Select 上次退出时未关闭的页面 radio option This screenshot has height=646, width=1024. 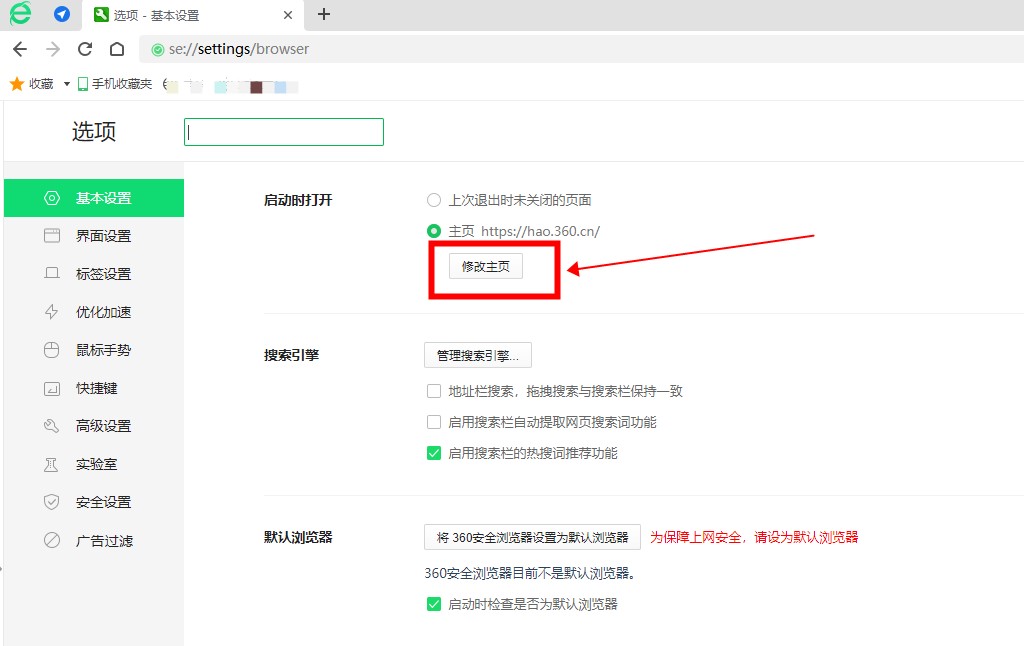[x=434, y=200]
